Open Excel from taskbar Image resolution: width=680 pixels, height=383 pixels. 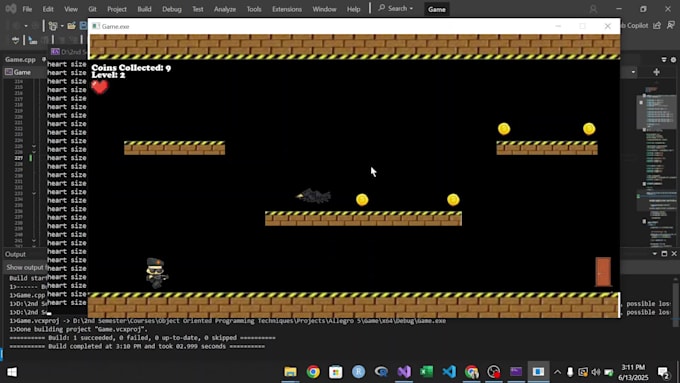click(x=427, y=372)
